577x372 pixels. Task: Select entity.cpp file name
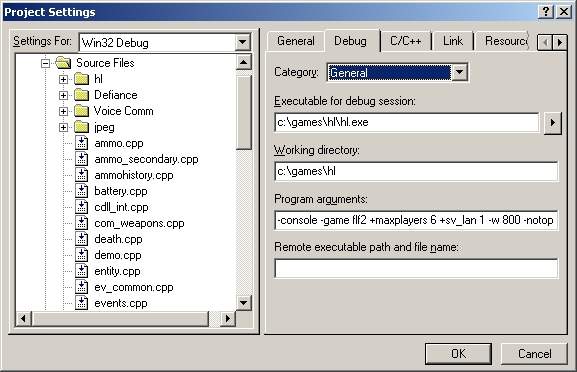117,271
